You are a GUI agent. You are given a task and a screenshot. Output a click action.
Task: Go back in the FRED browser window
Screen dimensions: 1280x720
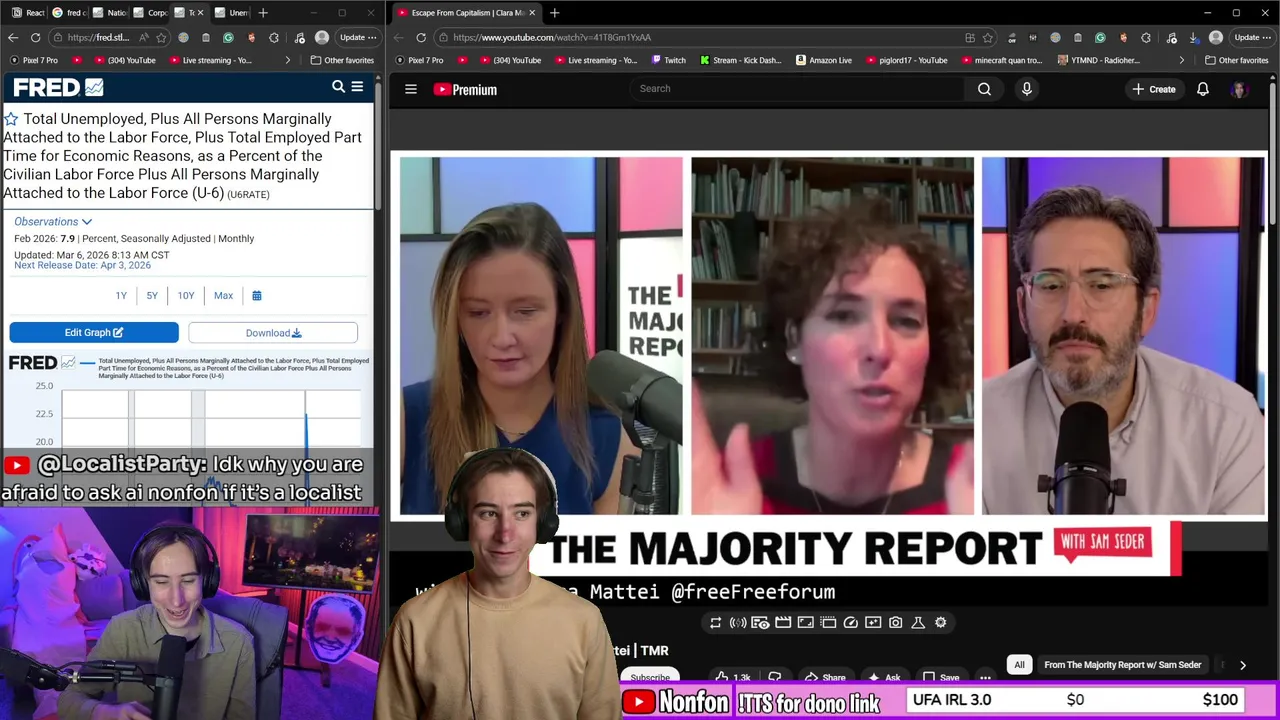13,38
